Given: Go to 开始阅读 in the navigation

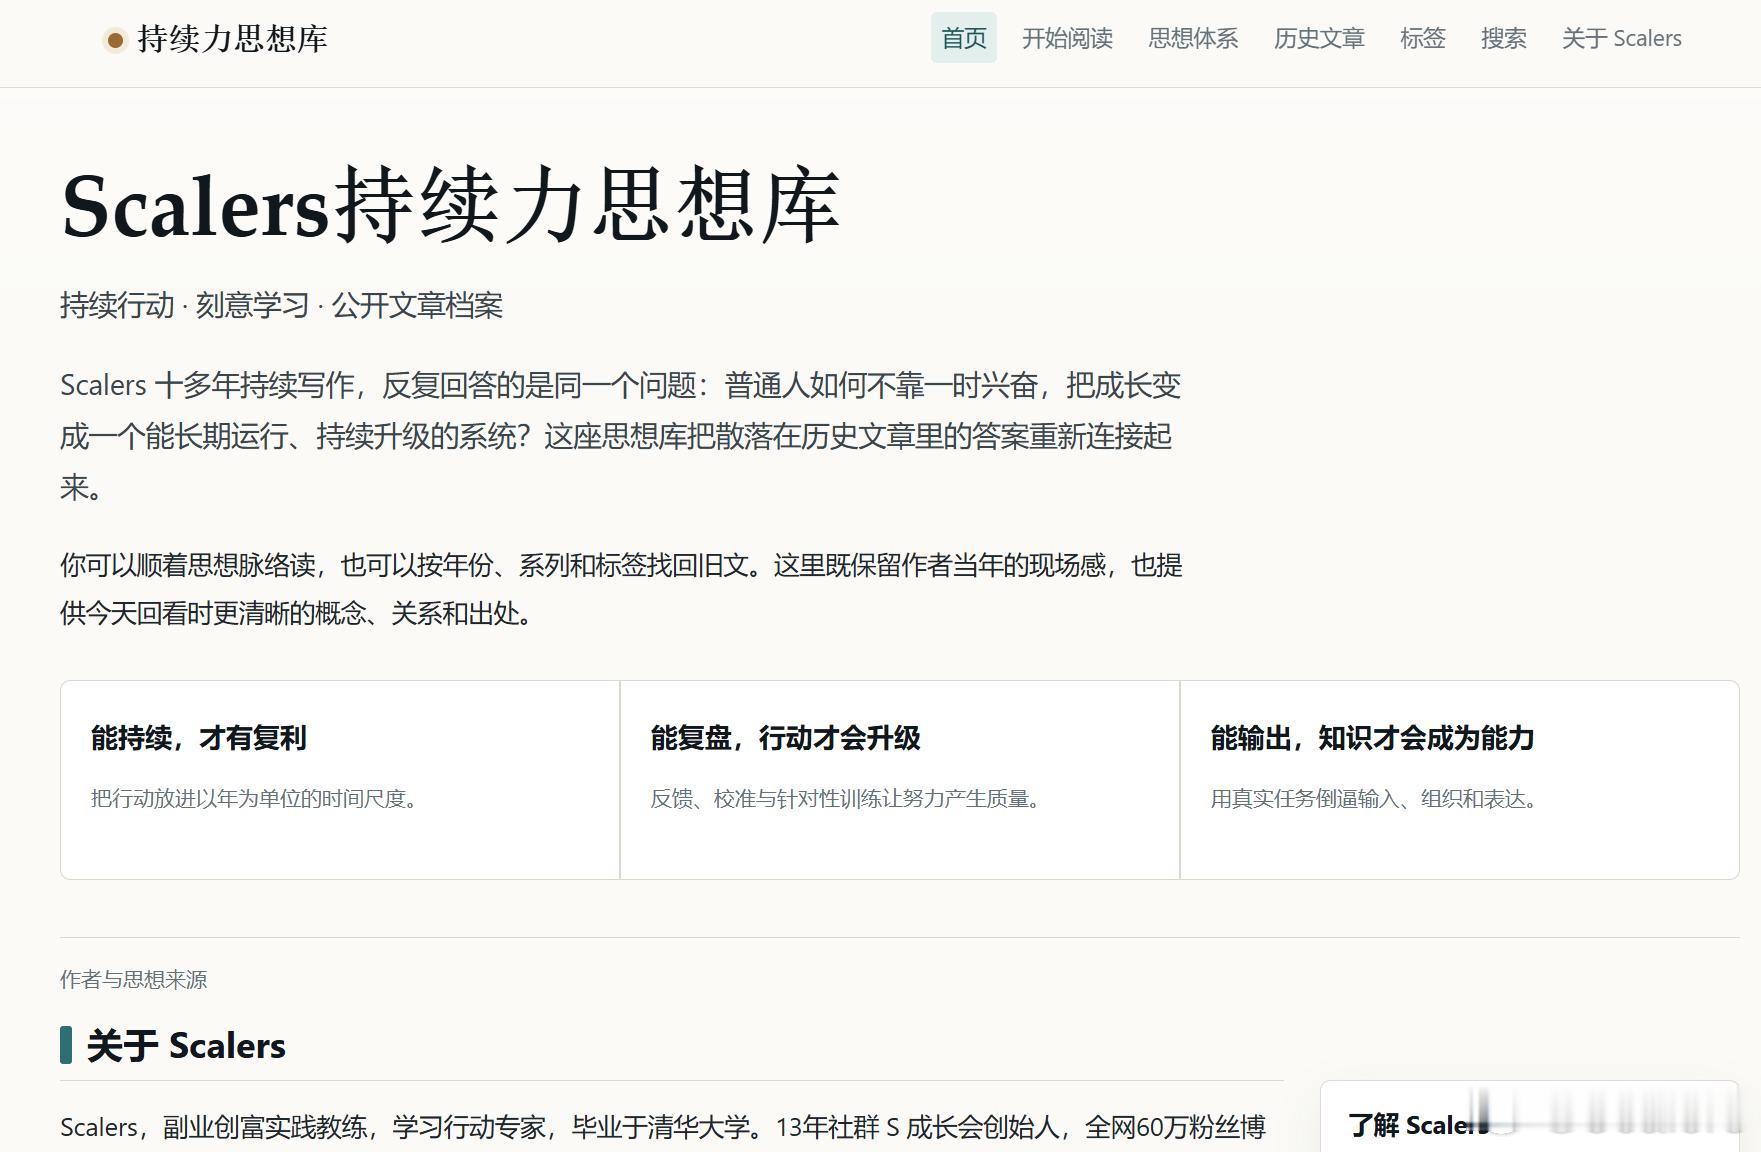Looking at the screenshot, I should click(1067, 38).
